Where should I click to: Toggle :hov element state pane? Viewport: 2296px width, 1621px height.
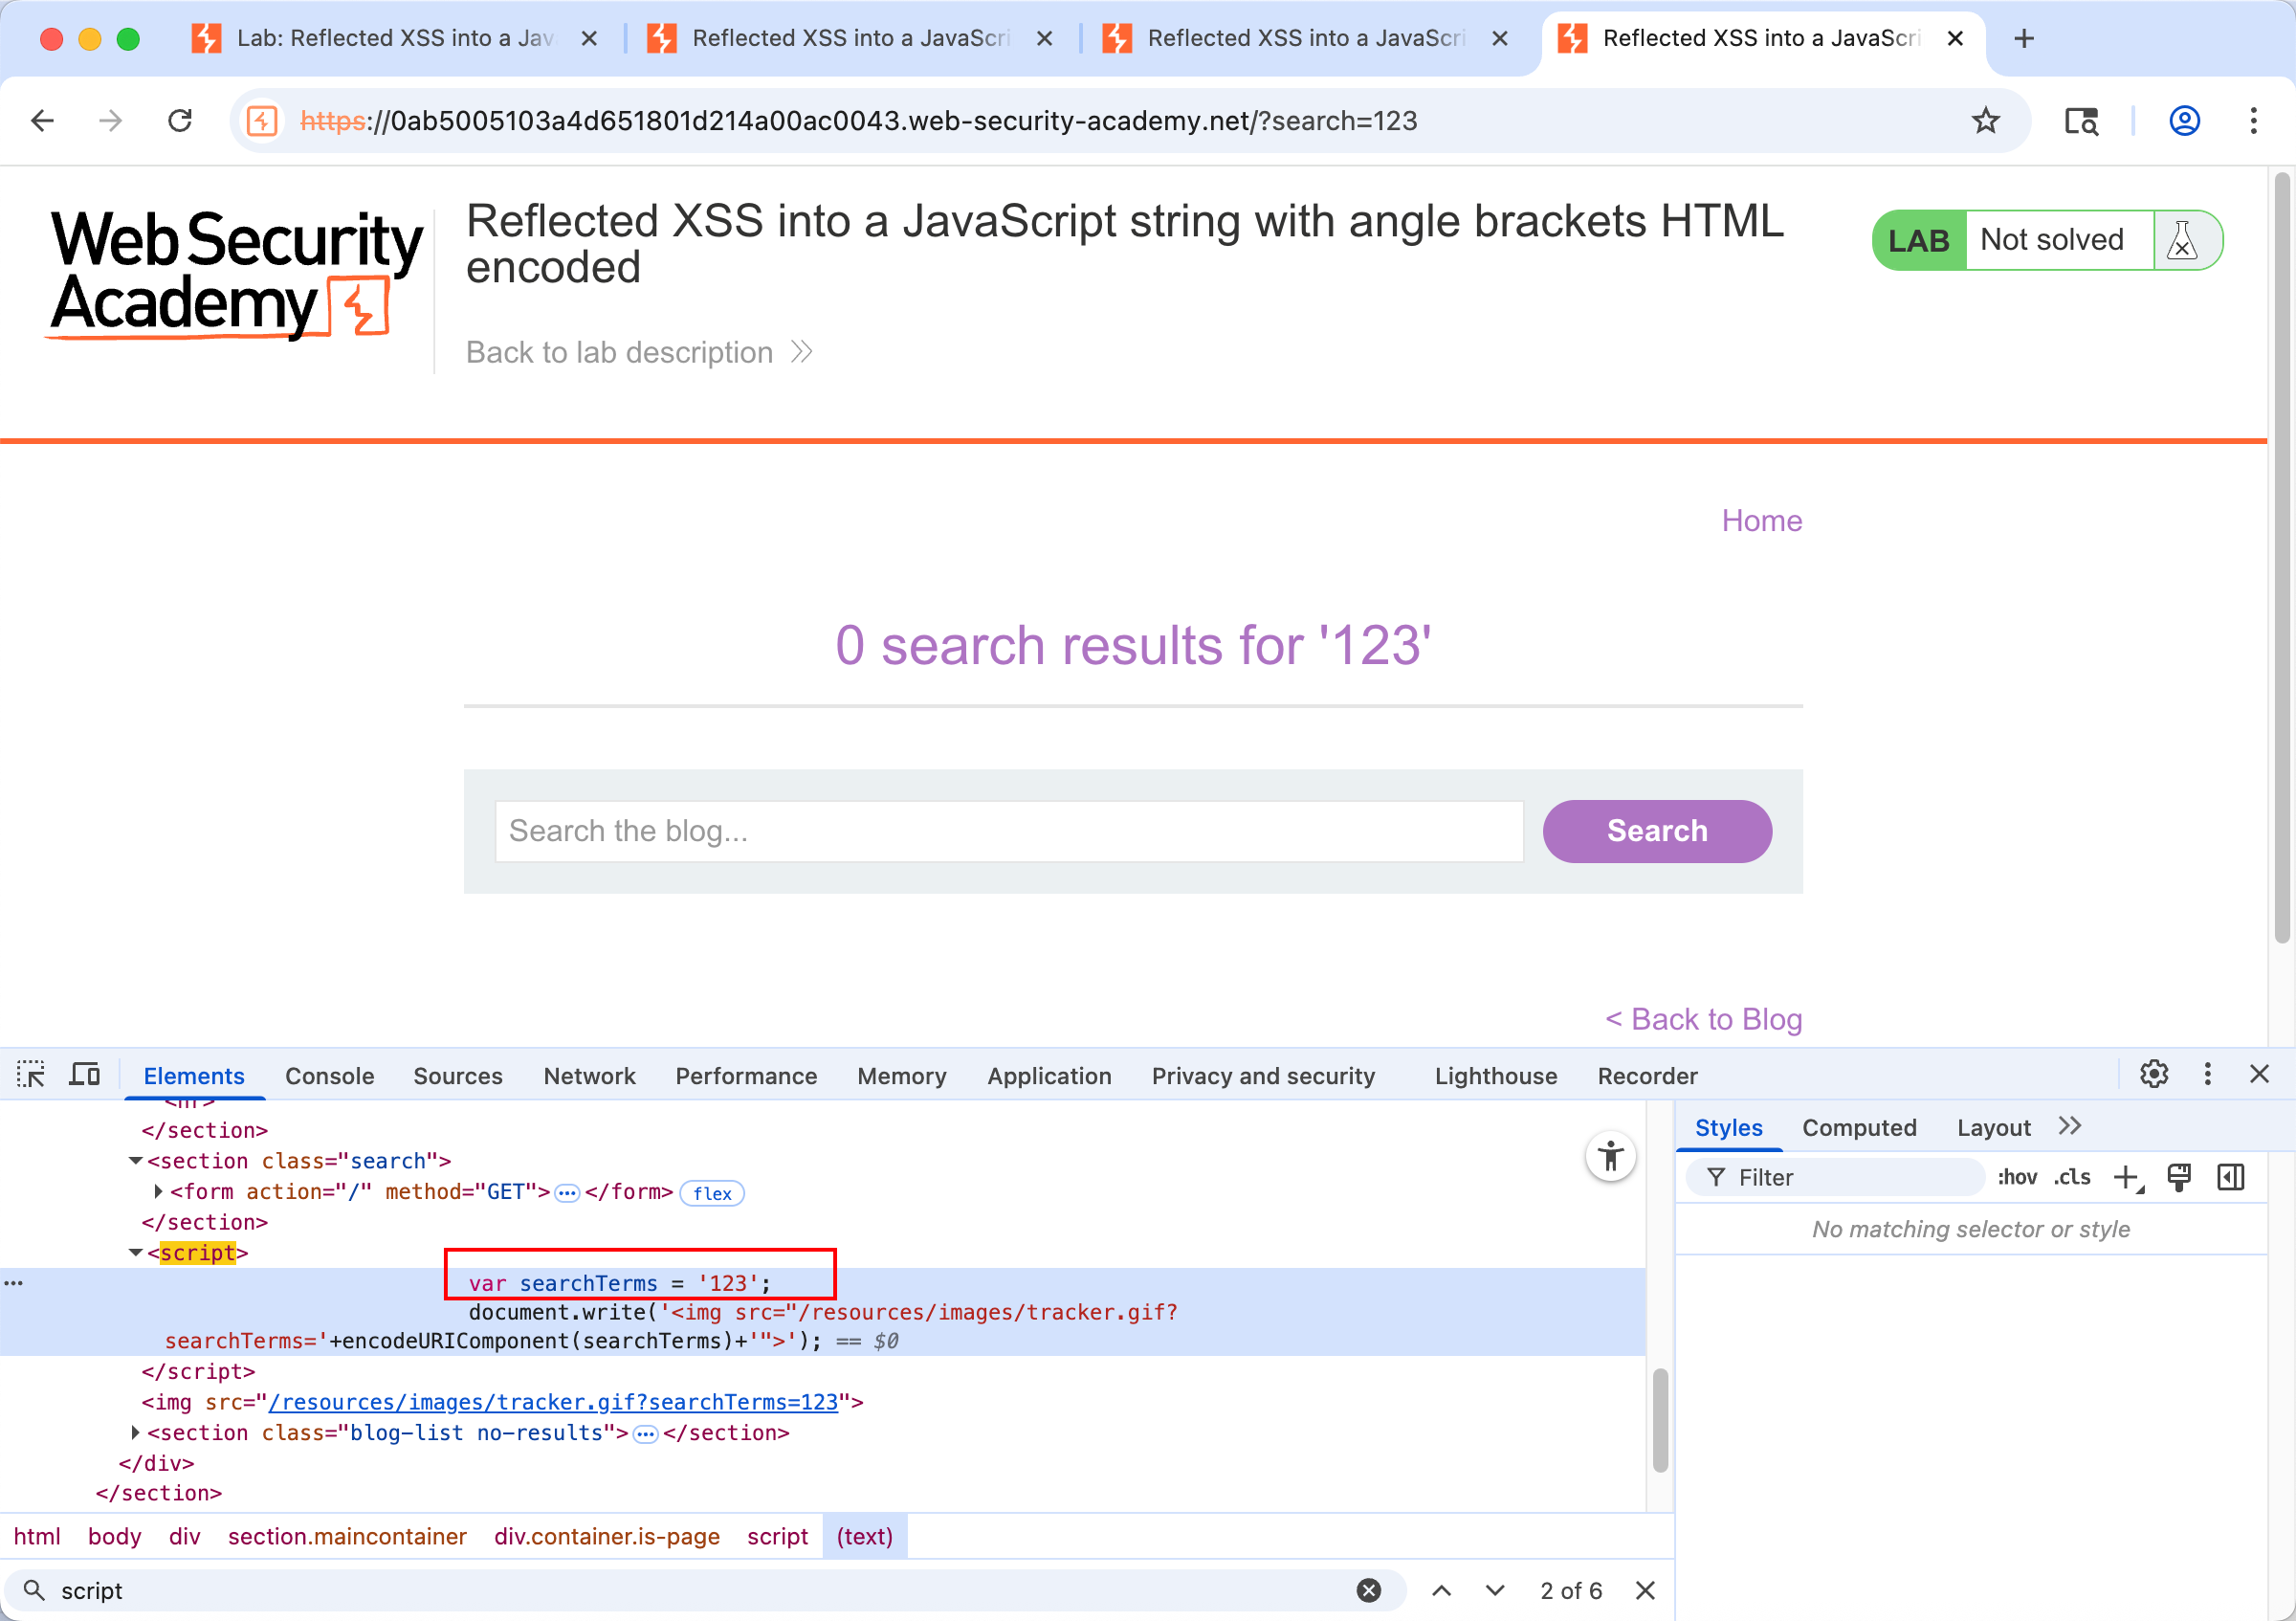2018,1178
